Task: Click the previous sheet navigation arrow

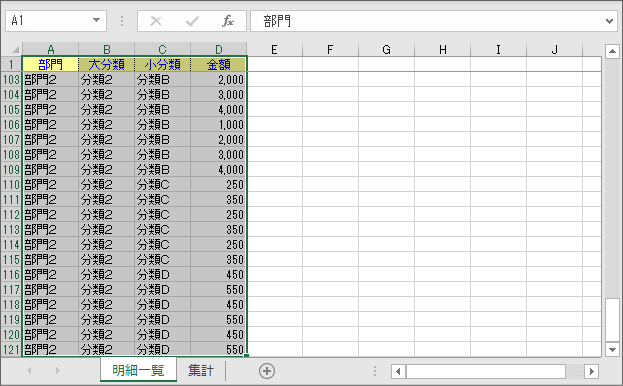Action: coord(29,371)
